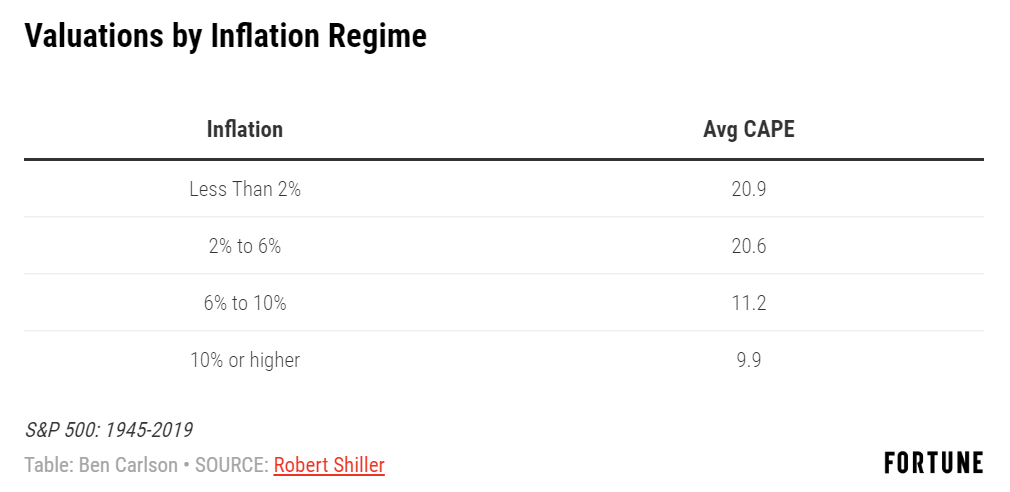The image size is (1010, 492).
Task: Click the 11.2 CAPE value
Action: [x=748, y=303]
